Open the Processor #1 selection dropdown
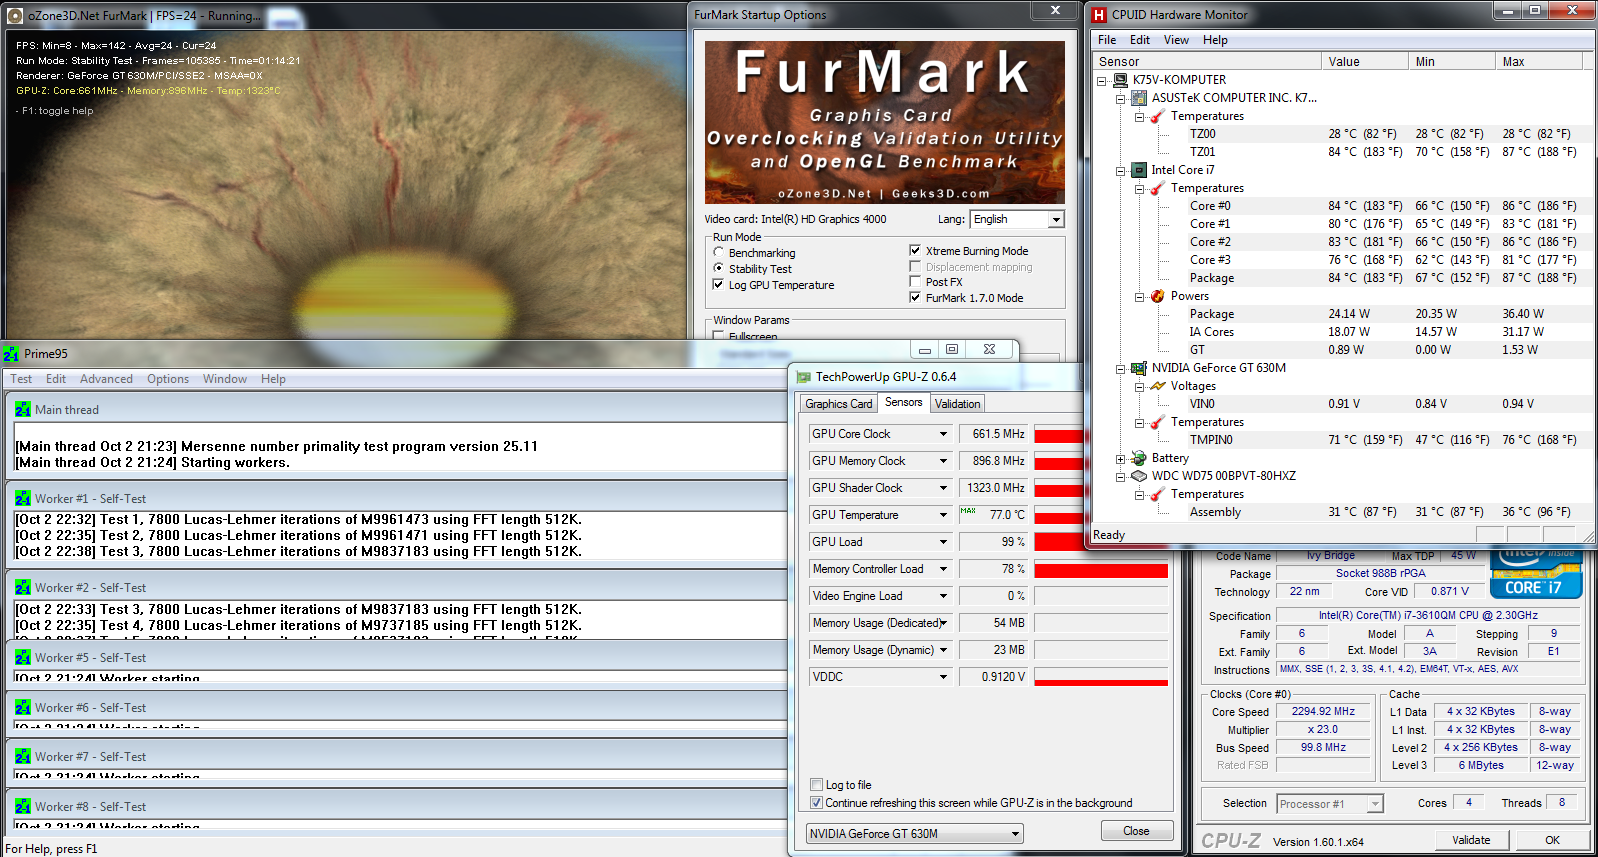The width and height of the screenshot is (1598, 857). (1375, 804)
